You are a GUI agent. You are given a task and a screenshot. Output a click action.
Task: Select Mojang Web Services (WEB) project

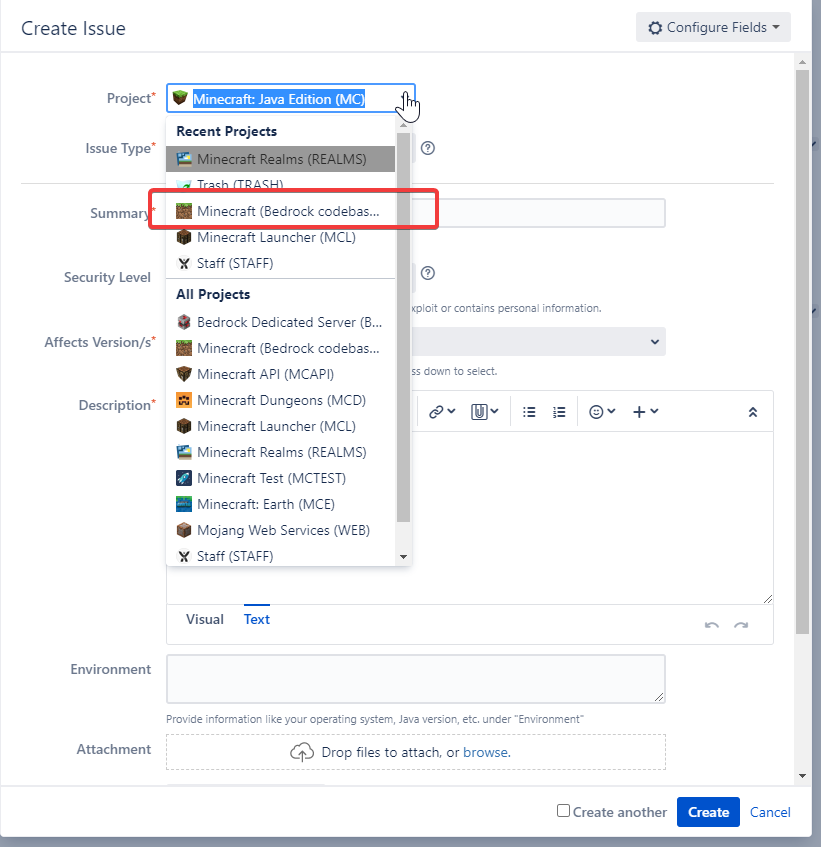[x=280, y=530]
